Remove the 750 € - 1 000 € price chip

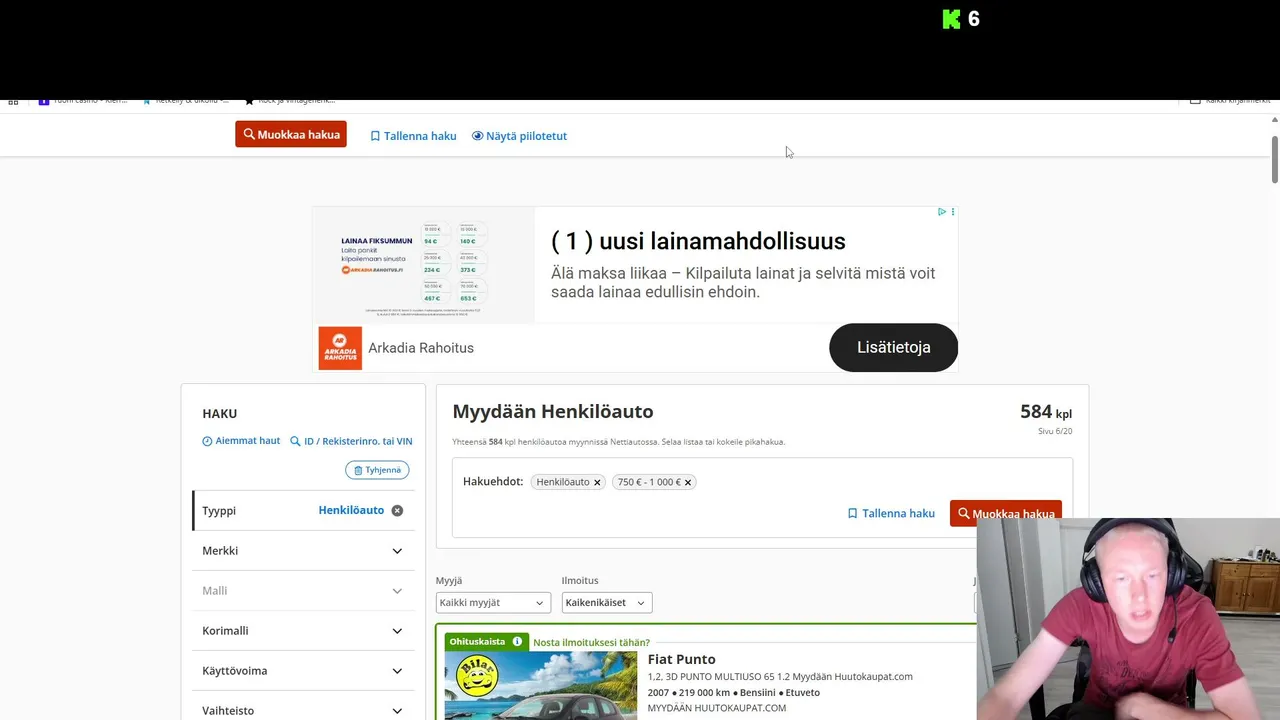coord(688,482)
